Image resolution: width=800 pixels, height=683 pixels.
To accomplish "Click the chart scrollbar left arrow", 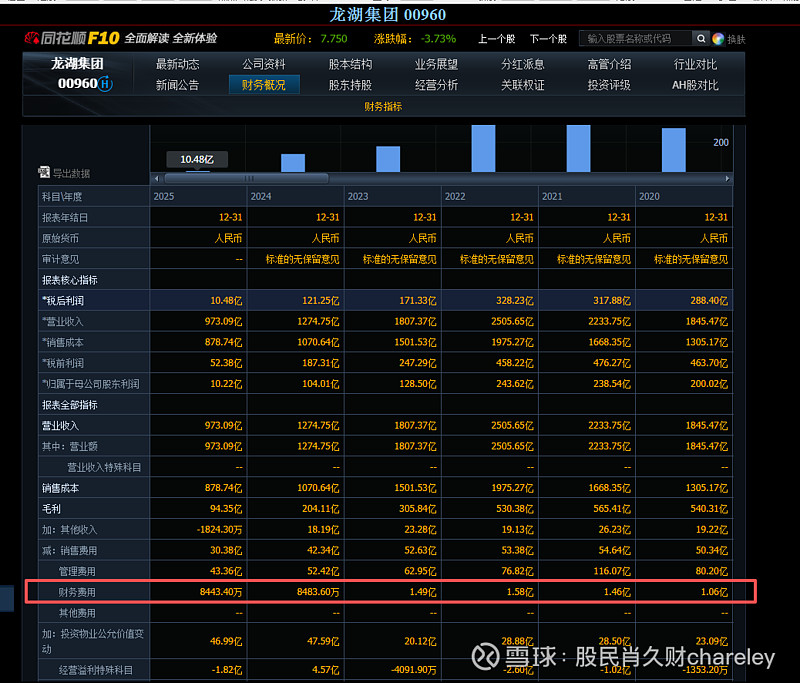I will tap(157, 179).
